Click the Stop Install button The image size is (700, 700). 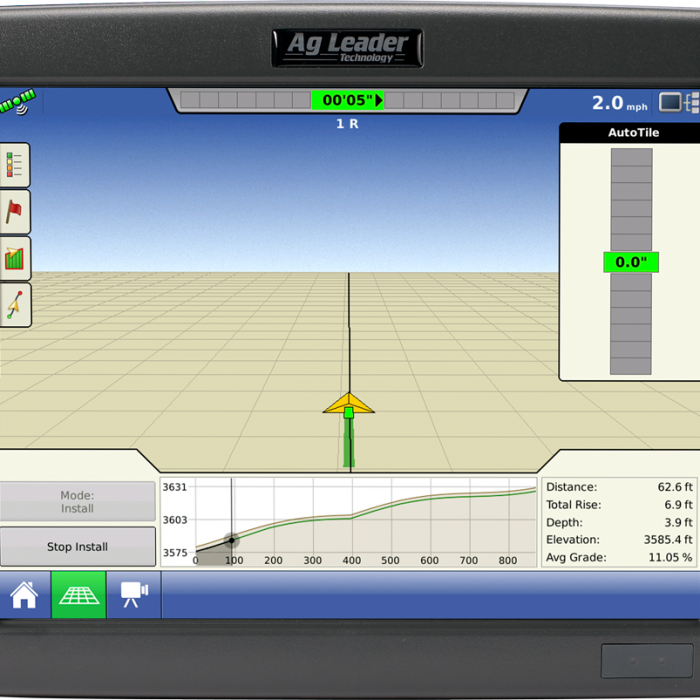point(78,546)
